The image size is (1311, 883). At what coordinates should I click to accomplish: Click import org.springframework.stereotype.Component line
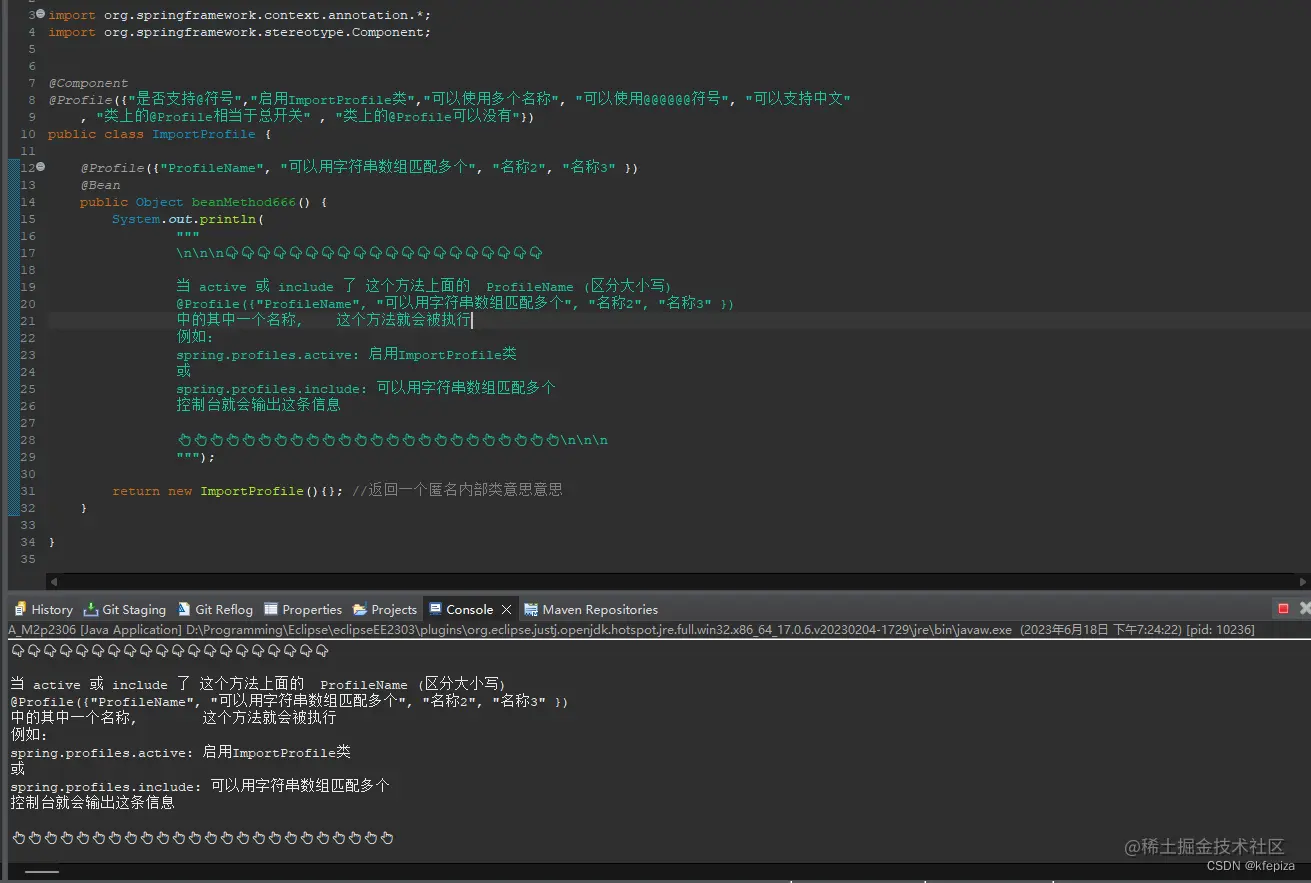240,32
